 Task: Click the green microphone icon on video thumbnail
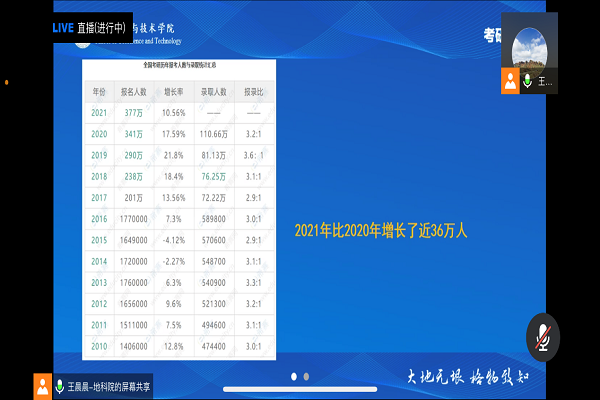tap(527, 82)
